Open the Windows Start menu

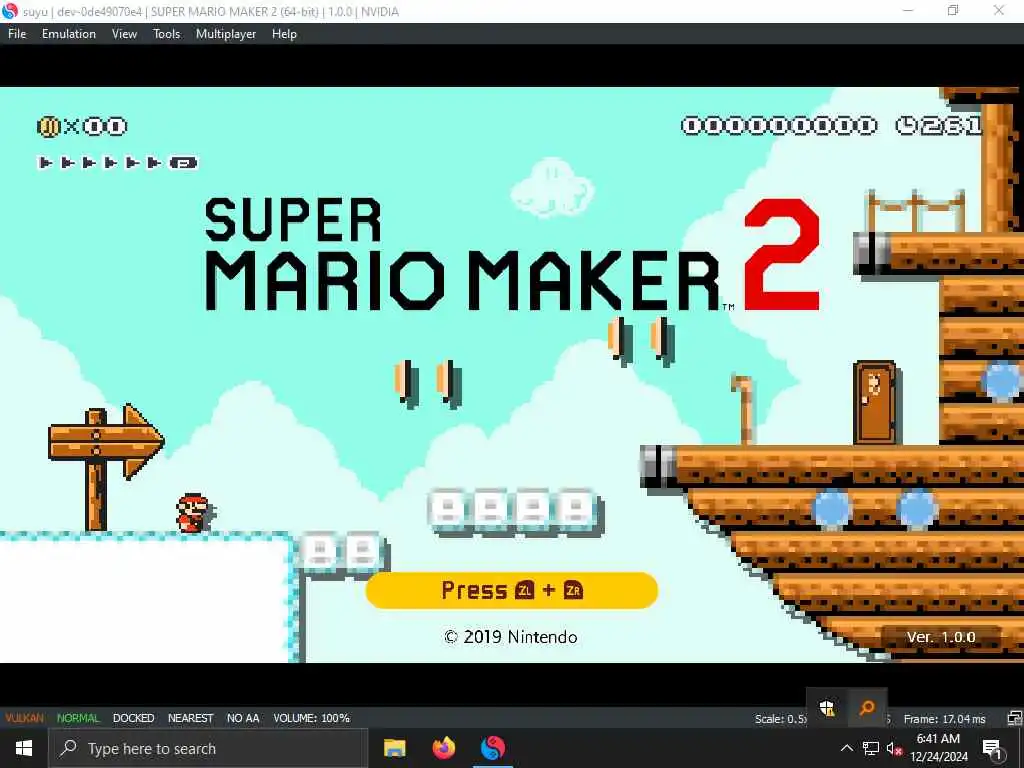click(x=24, y=748)
